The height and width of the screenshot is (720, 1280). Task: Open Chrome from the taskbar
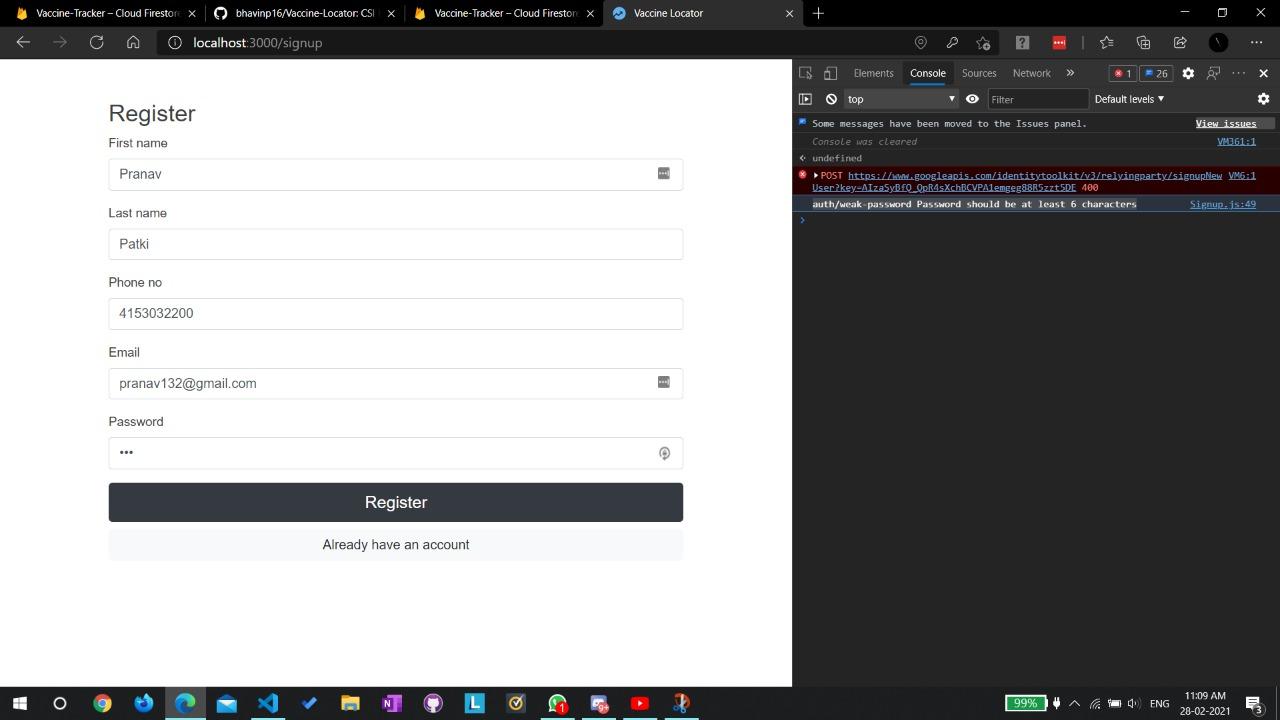(102, 703)
